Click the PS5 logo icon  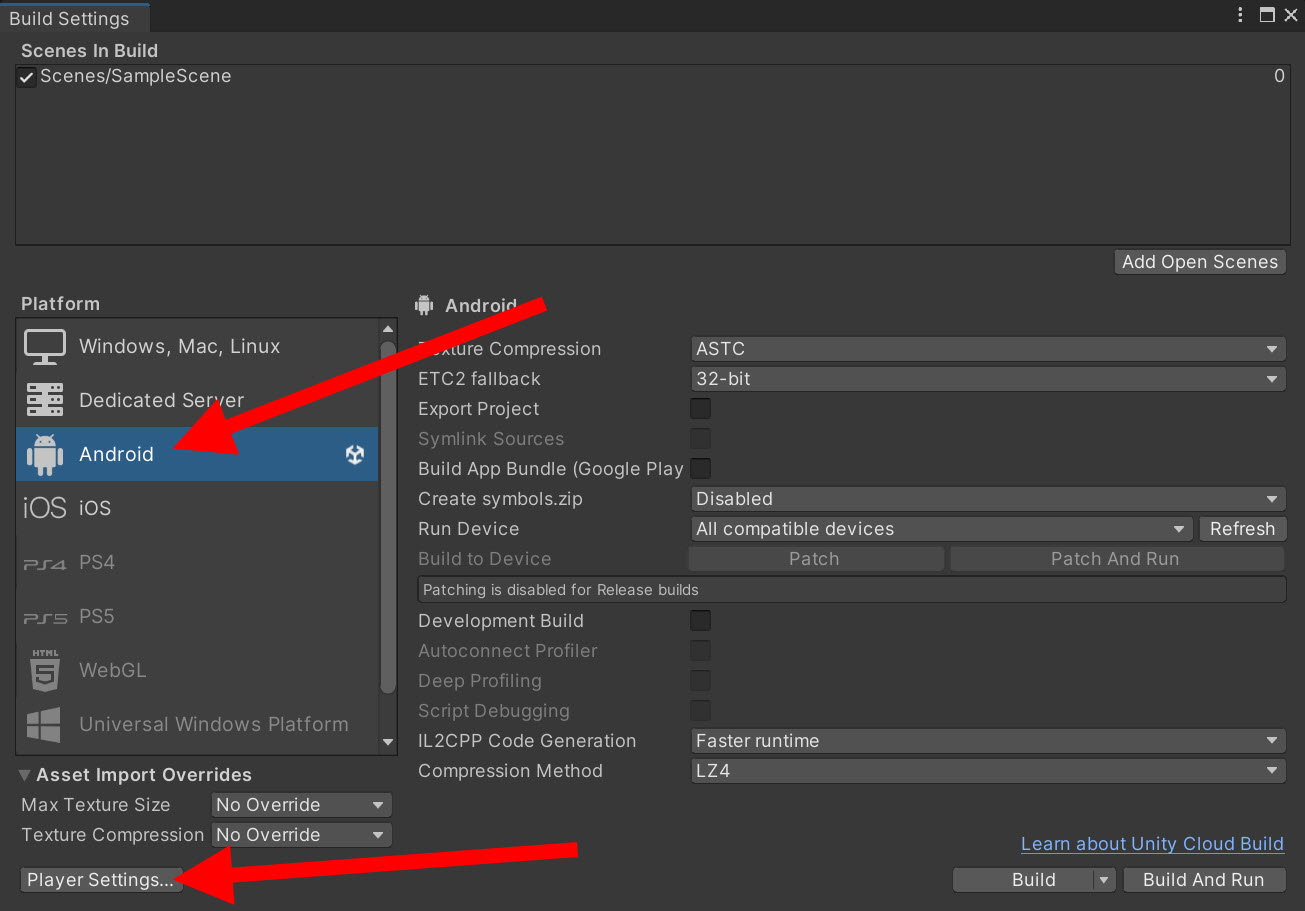[45, 617]
